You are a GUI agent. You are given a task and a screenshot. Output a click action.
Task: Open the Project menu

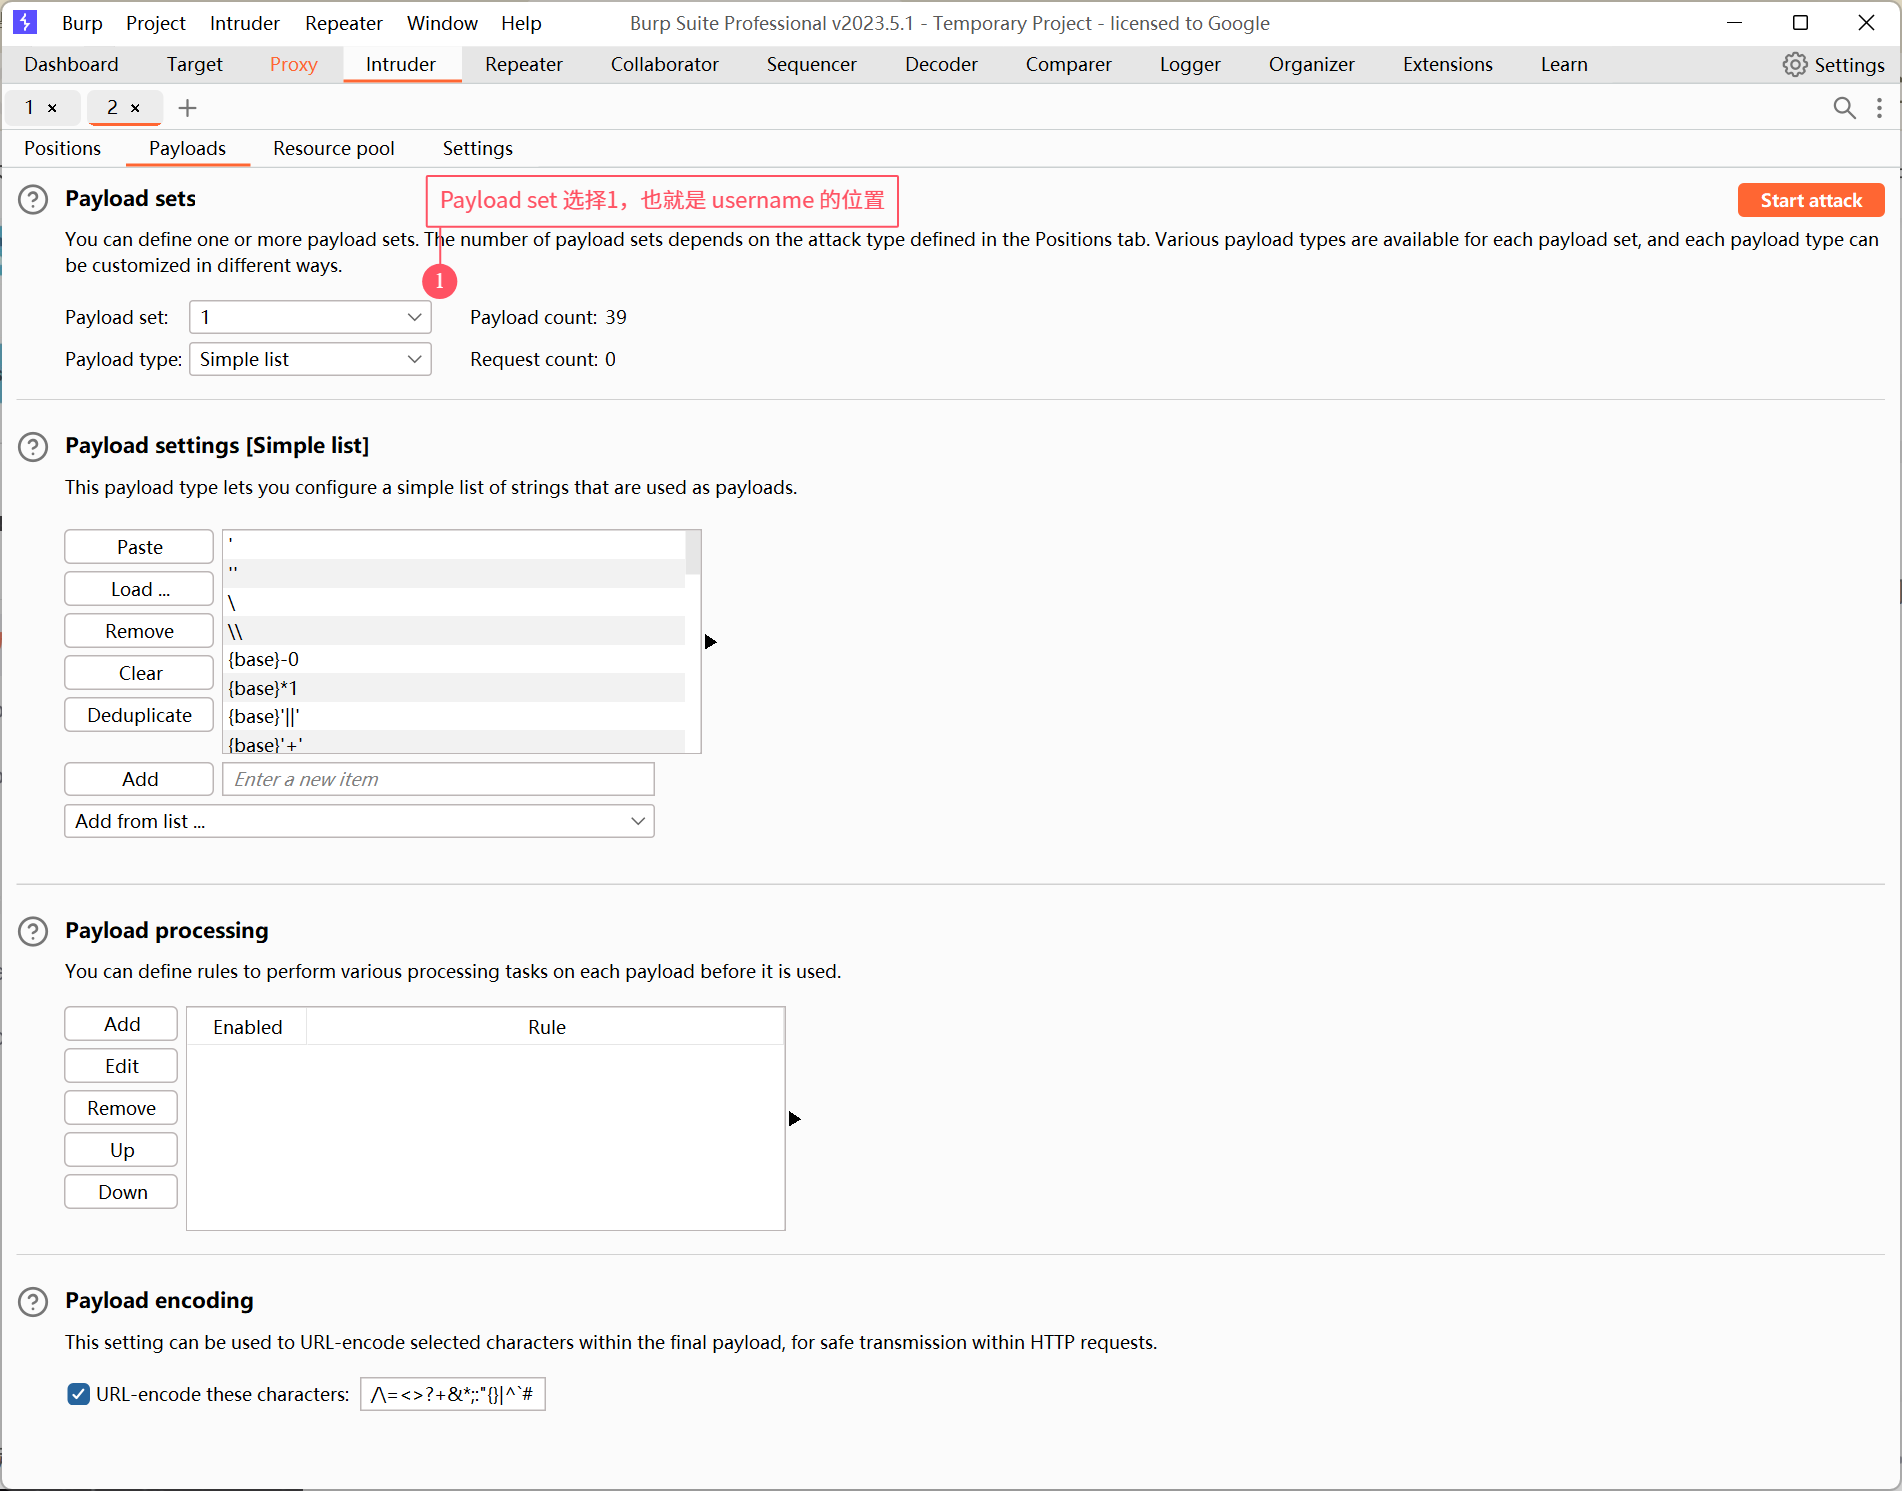(156, 23)
